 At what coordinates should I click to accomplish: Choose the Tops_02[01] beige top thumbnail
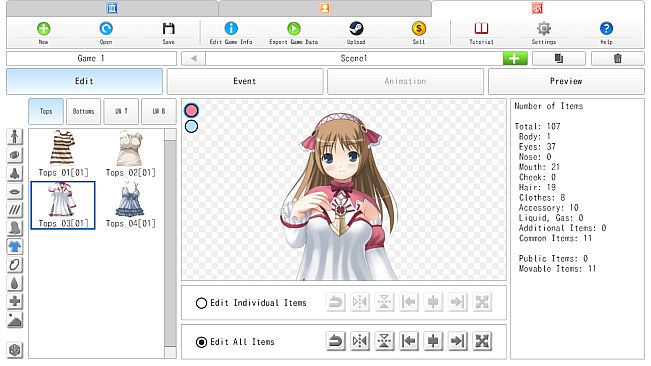pyautogui.click(x=130, y=154)
